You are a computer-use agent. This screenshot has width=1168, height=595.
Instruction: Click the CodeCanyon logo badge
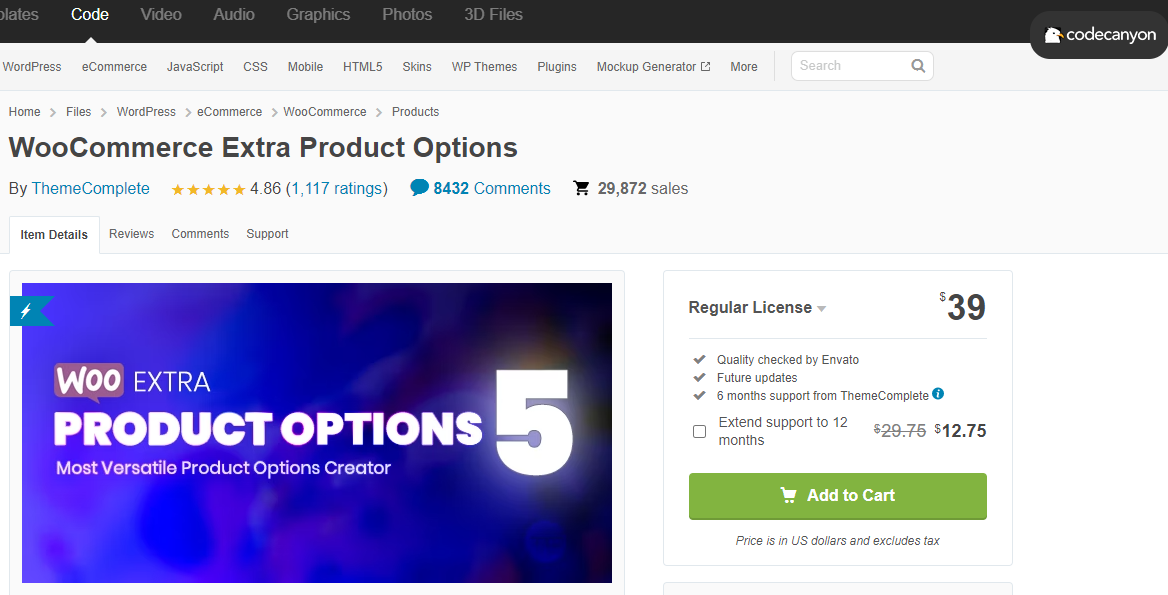tap(1099, 35)
